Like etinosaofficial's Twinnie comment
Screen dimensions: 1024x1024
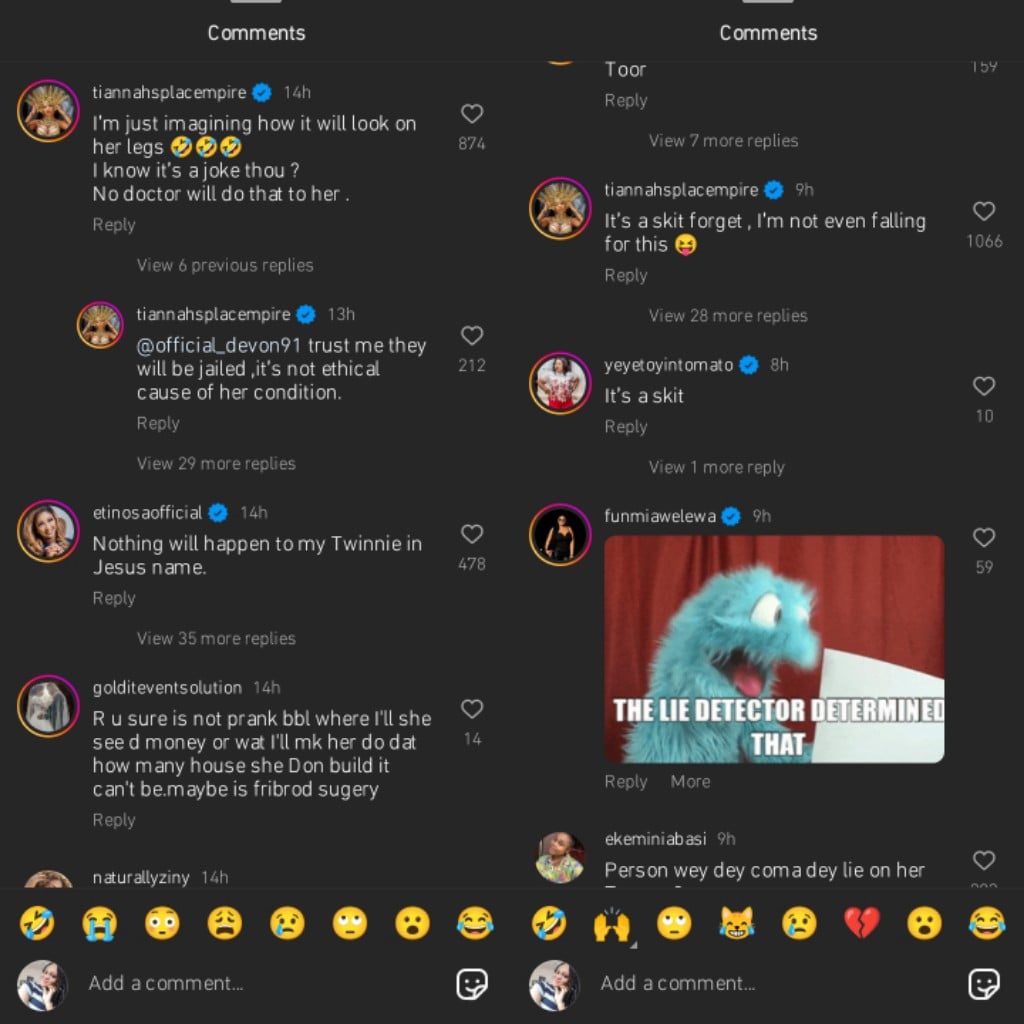pos(472,534)
